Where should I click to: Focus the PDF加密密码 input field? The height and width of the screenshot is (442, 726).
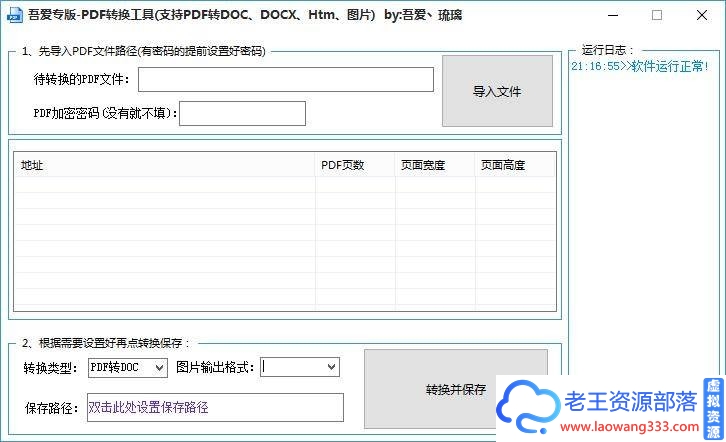tap(242, 114)
